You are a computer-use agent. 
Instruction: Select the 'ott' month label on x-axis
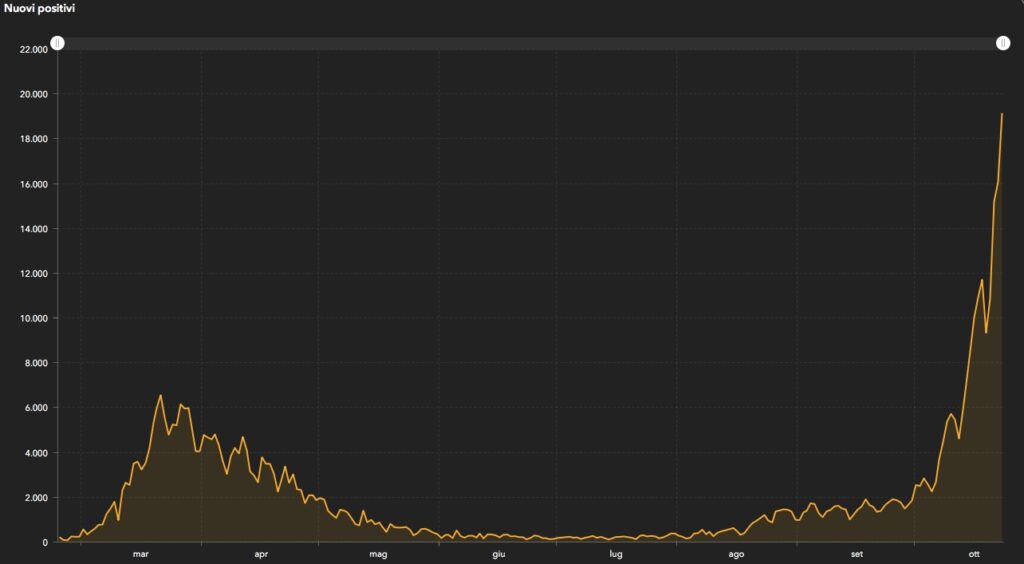(976, 553)
